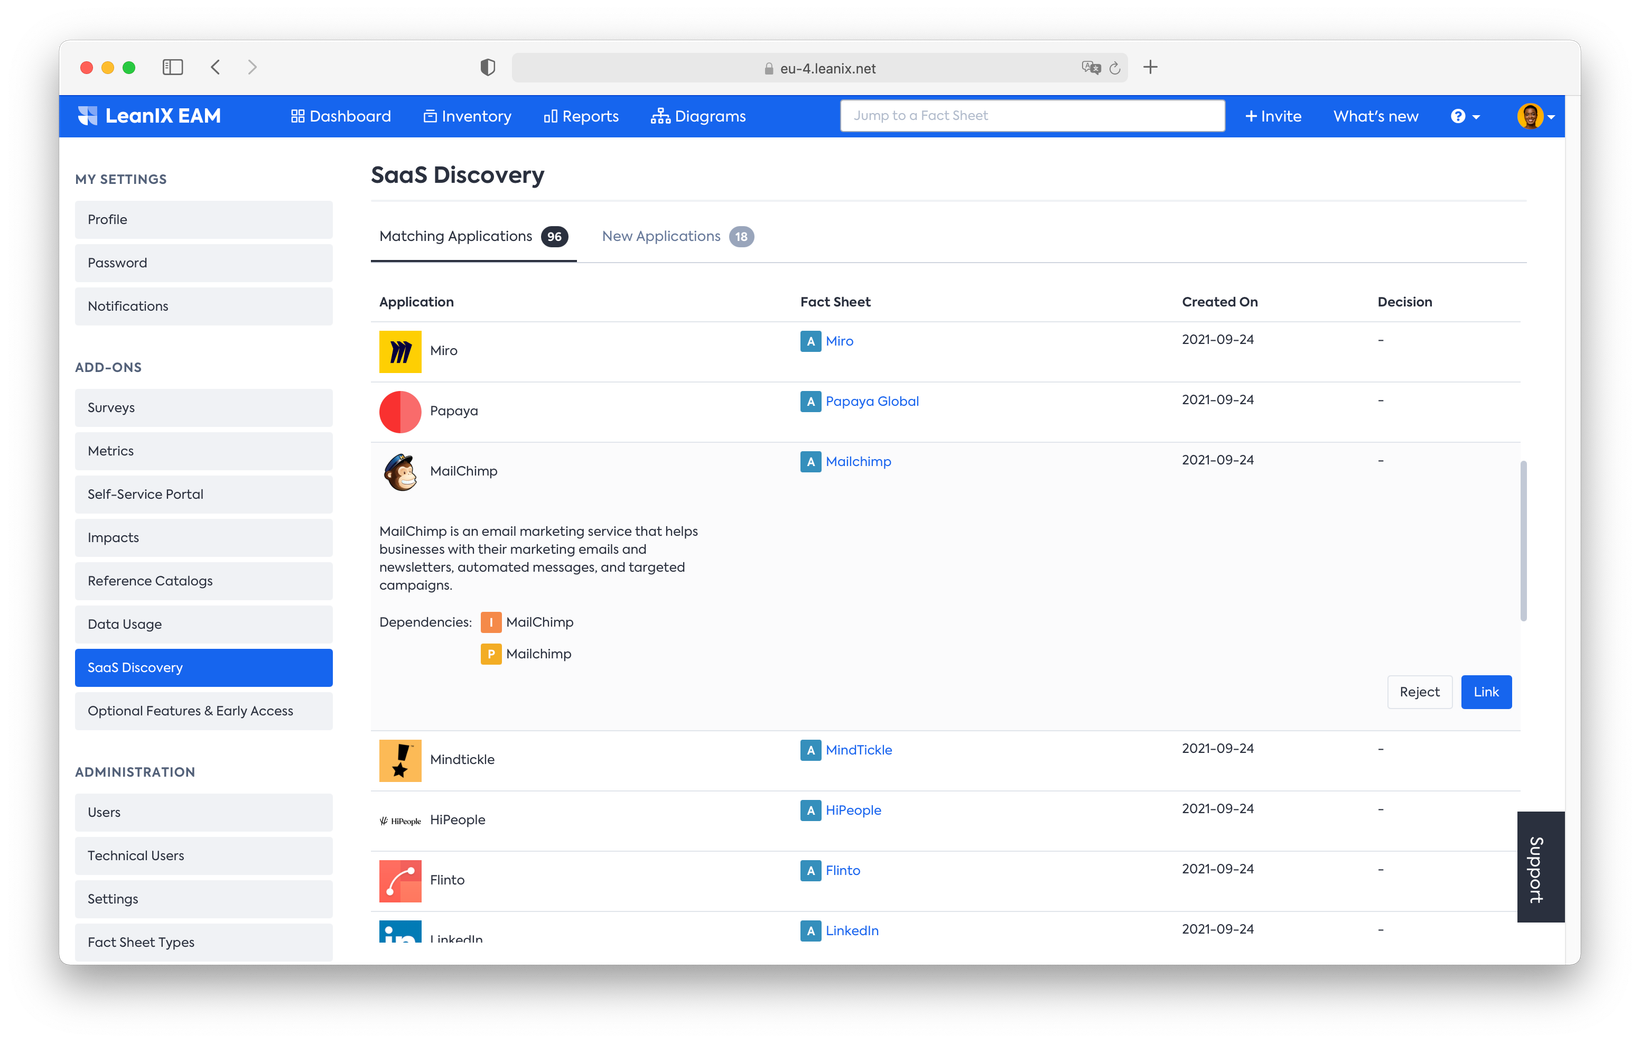Open the Dashboard menu item
The width and height of the screenshot is (1640, 1043).
(x=341, y=116)
